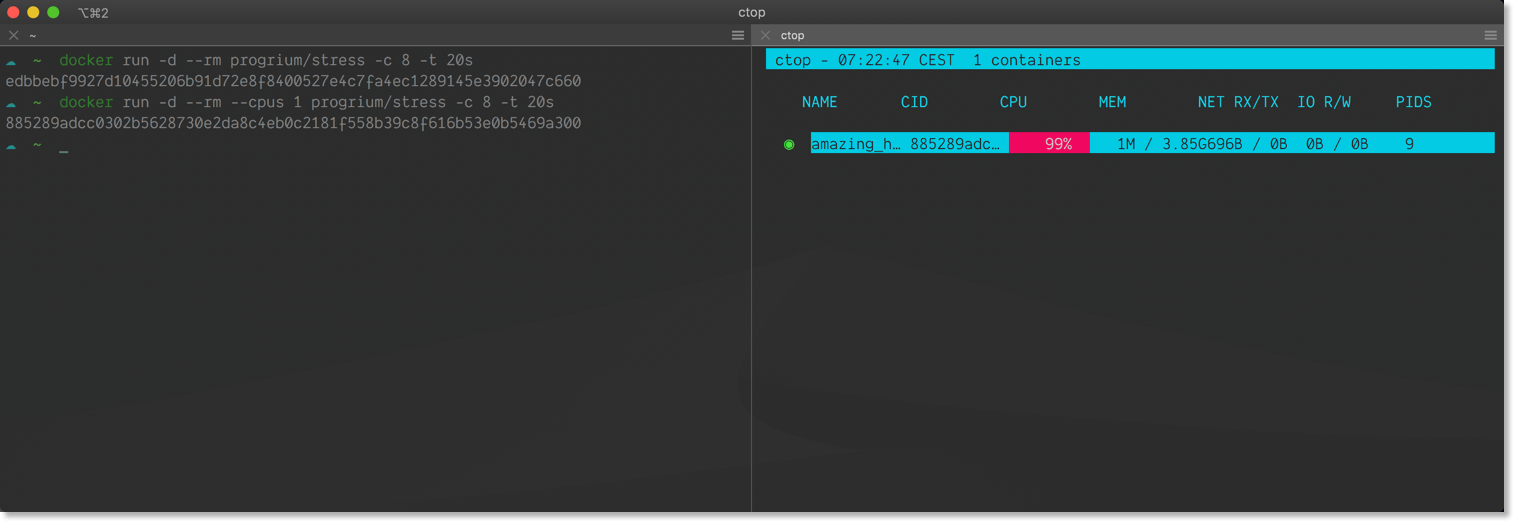
Task: Click the MEM column header
Action: pyautogui.click(x=1112, y=102)
